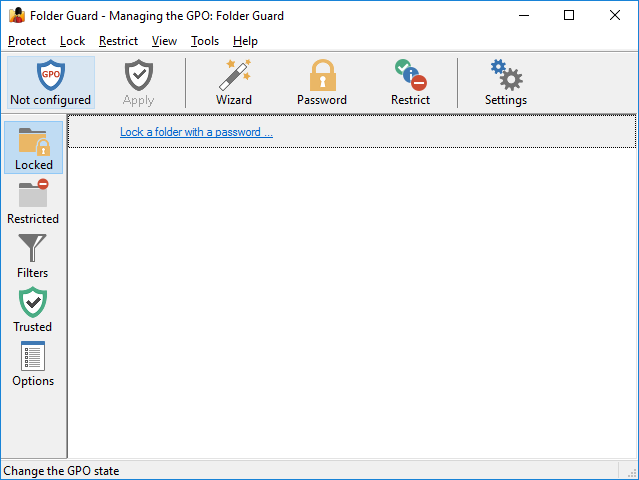639x480 pixels.
Task: Select the Locked folder view
Action: (x=34, y=148)
